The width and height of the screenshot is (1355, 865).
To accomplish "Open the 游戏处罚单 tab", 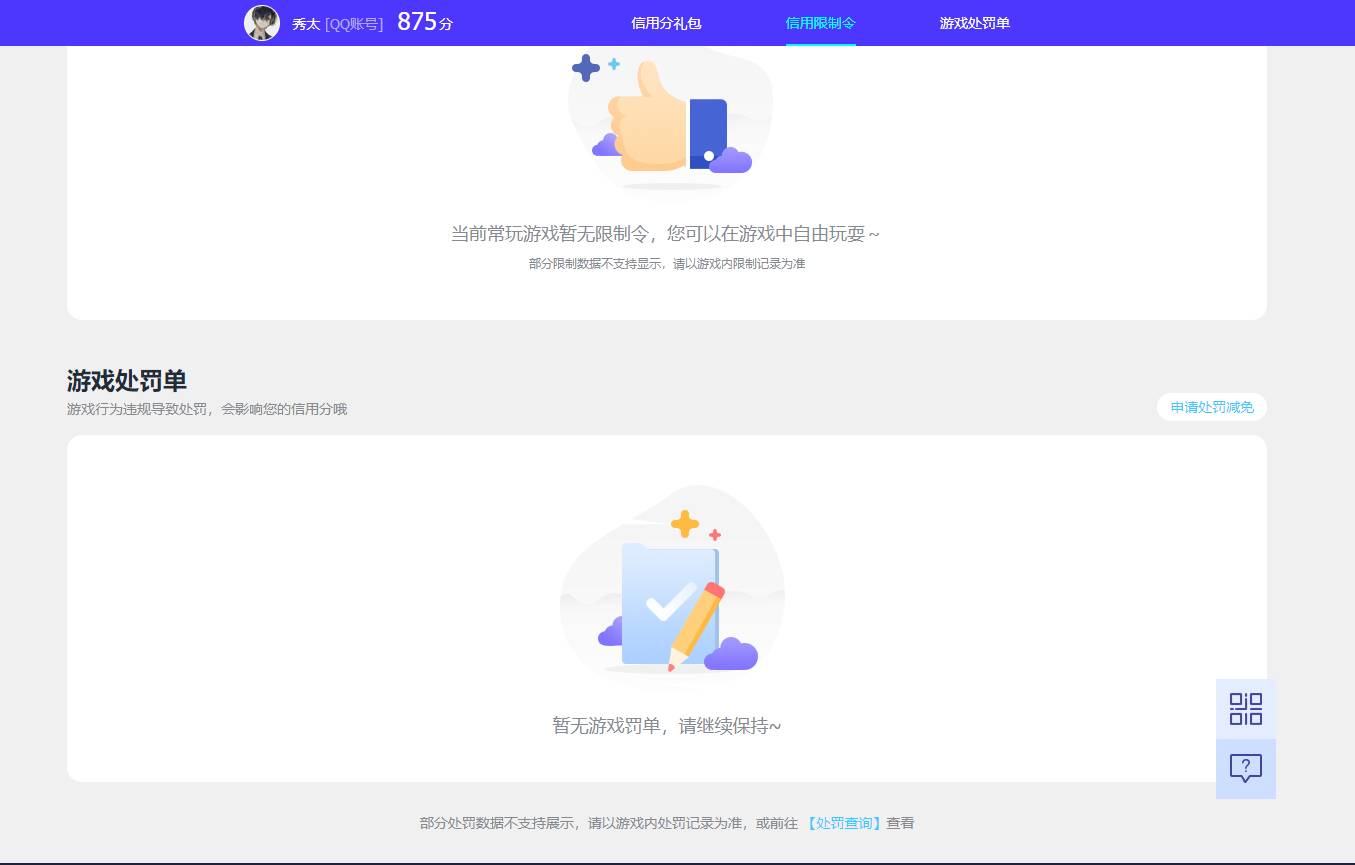I will point(975,22).
